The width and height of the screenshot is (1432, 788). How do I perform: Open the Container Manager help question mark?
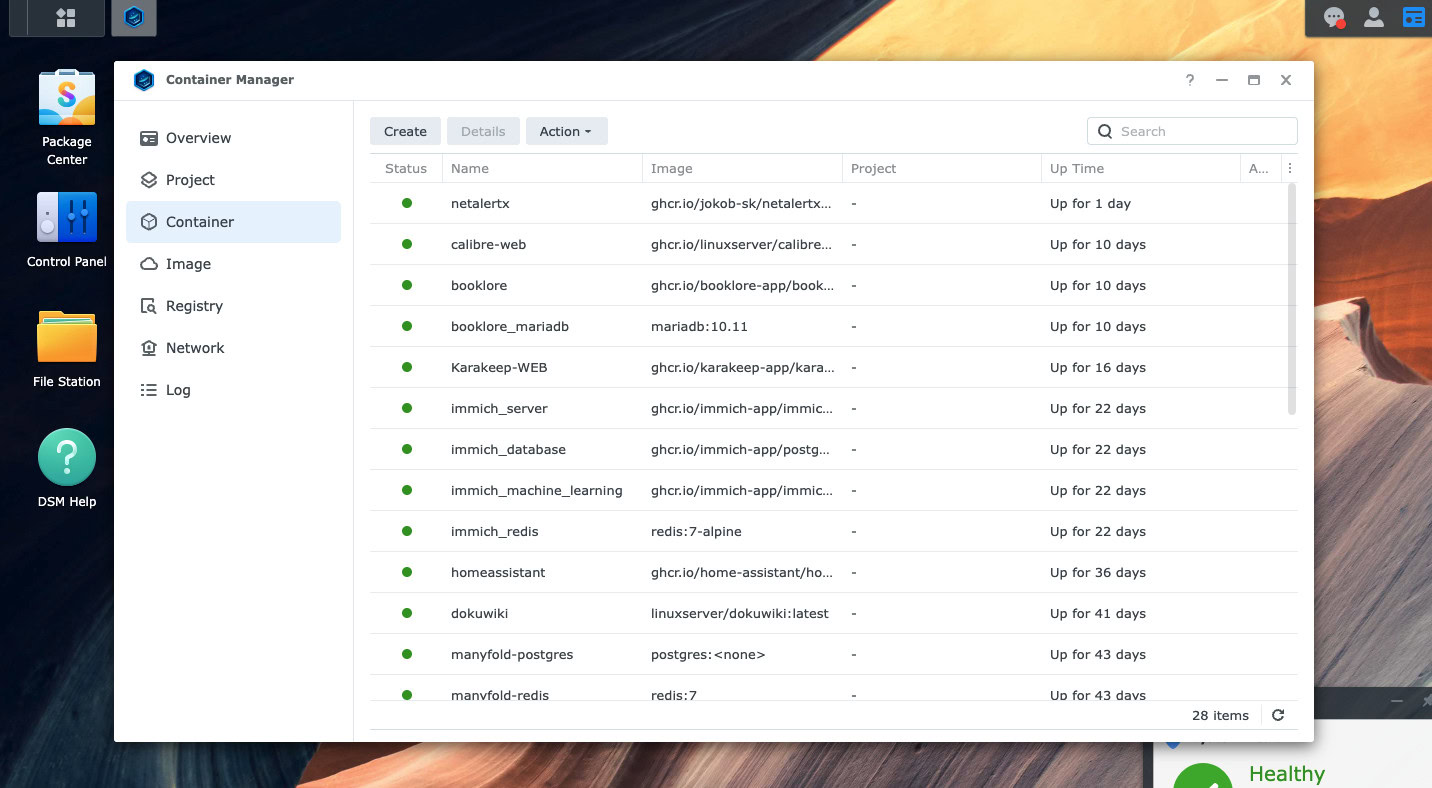[1190, 80]
